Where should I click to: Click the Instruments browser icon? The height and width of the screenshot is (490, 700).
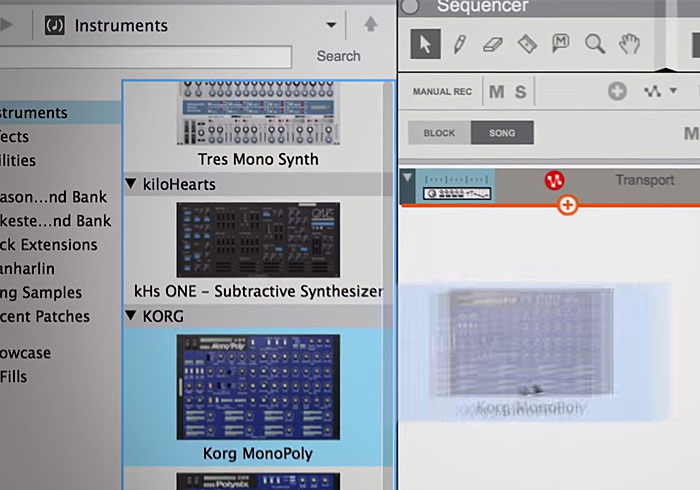click(54, 25)
